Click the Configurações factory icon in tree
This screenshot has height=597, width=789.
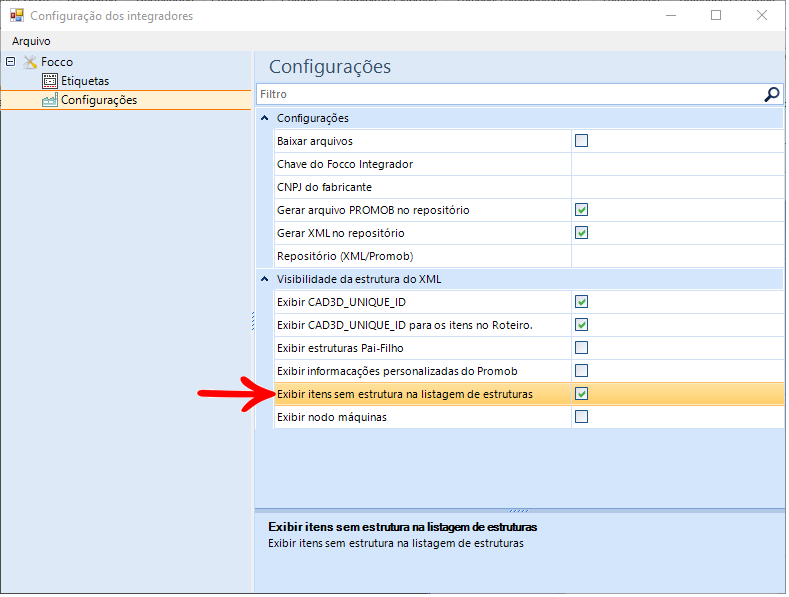click(50, 100)
